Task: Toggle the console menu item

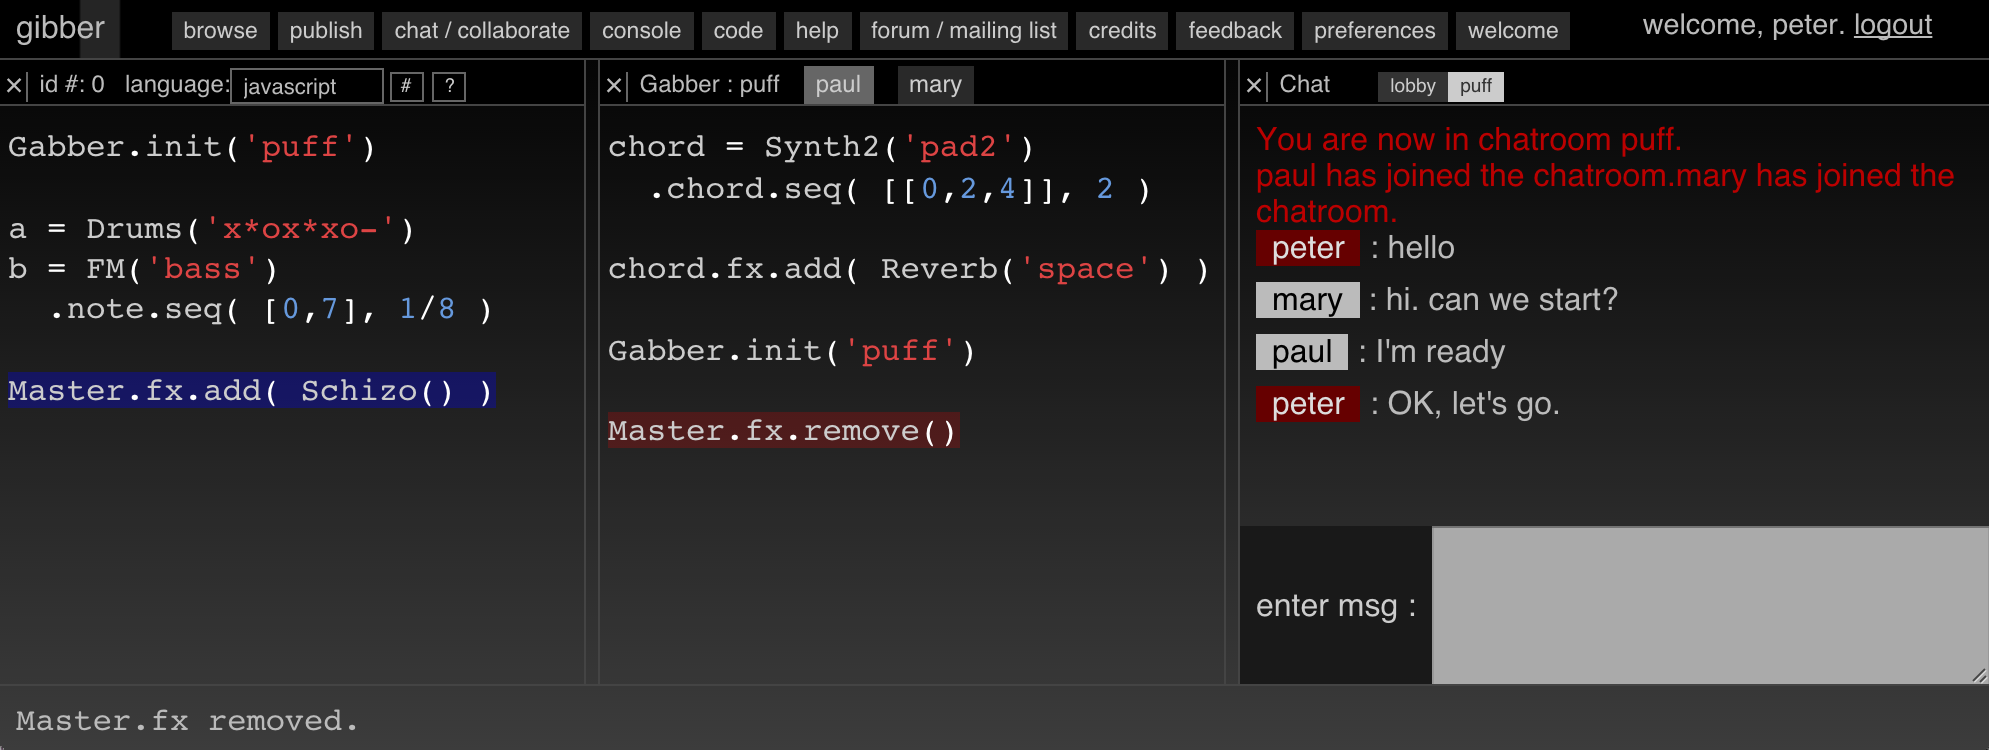Action: click(641, 31)
